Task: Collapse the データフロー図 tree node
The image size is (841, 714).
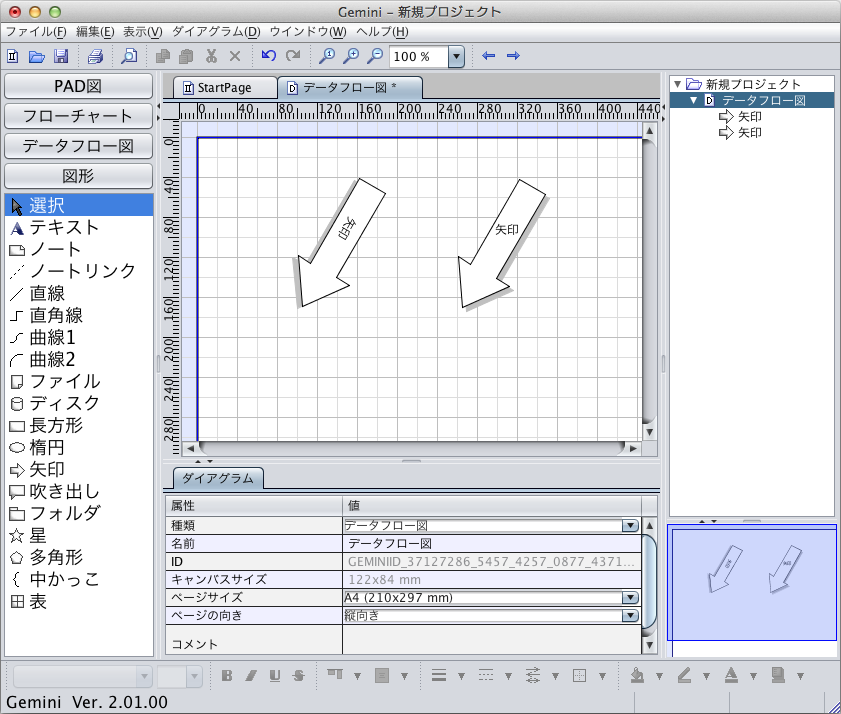Action: click(x=694, y=100)
